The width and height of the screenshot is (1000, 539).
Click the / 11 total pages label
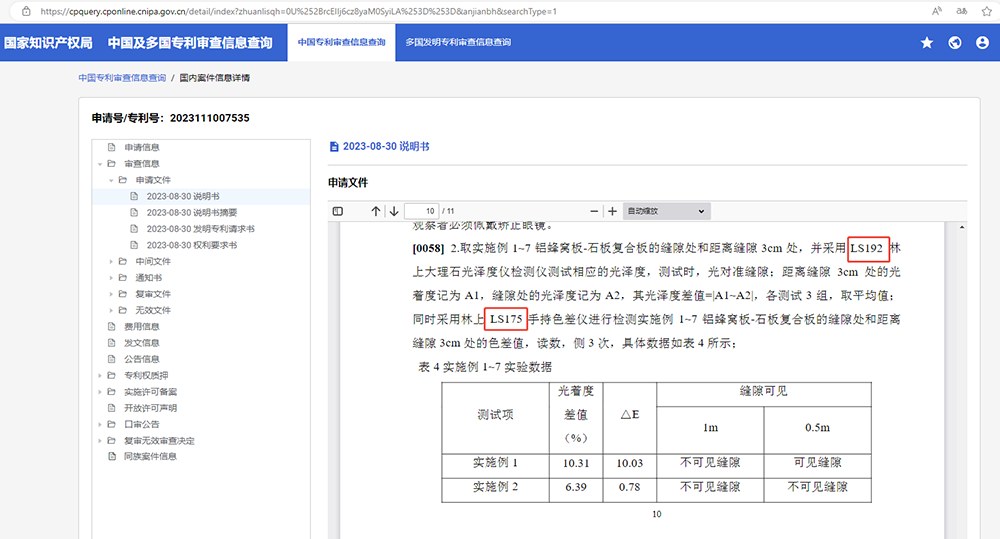pyautogui.click(x=448, y=211)
